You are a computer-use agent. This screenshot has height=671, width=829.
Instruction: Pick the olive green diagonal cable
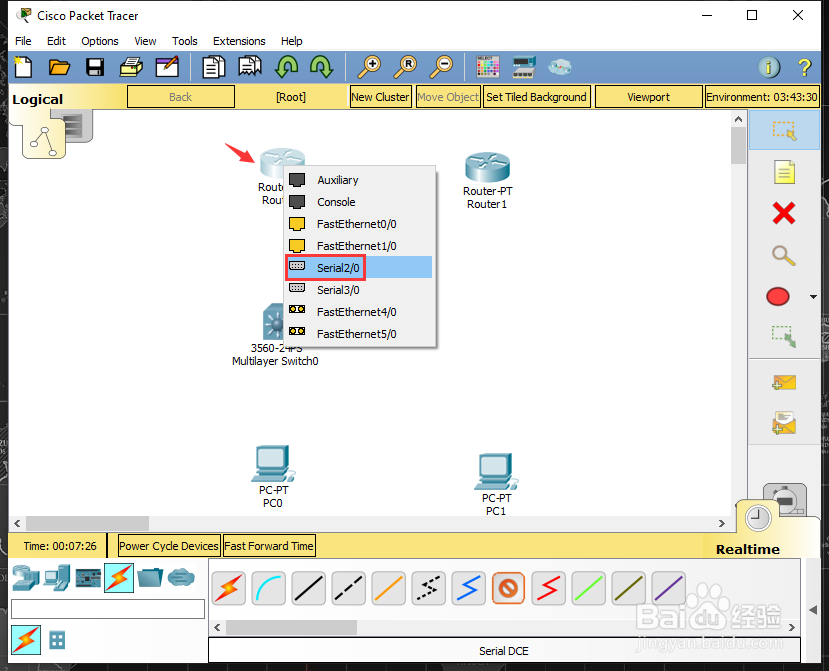(629, 588)
